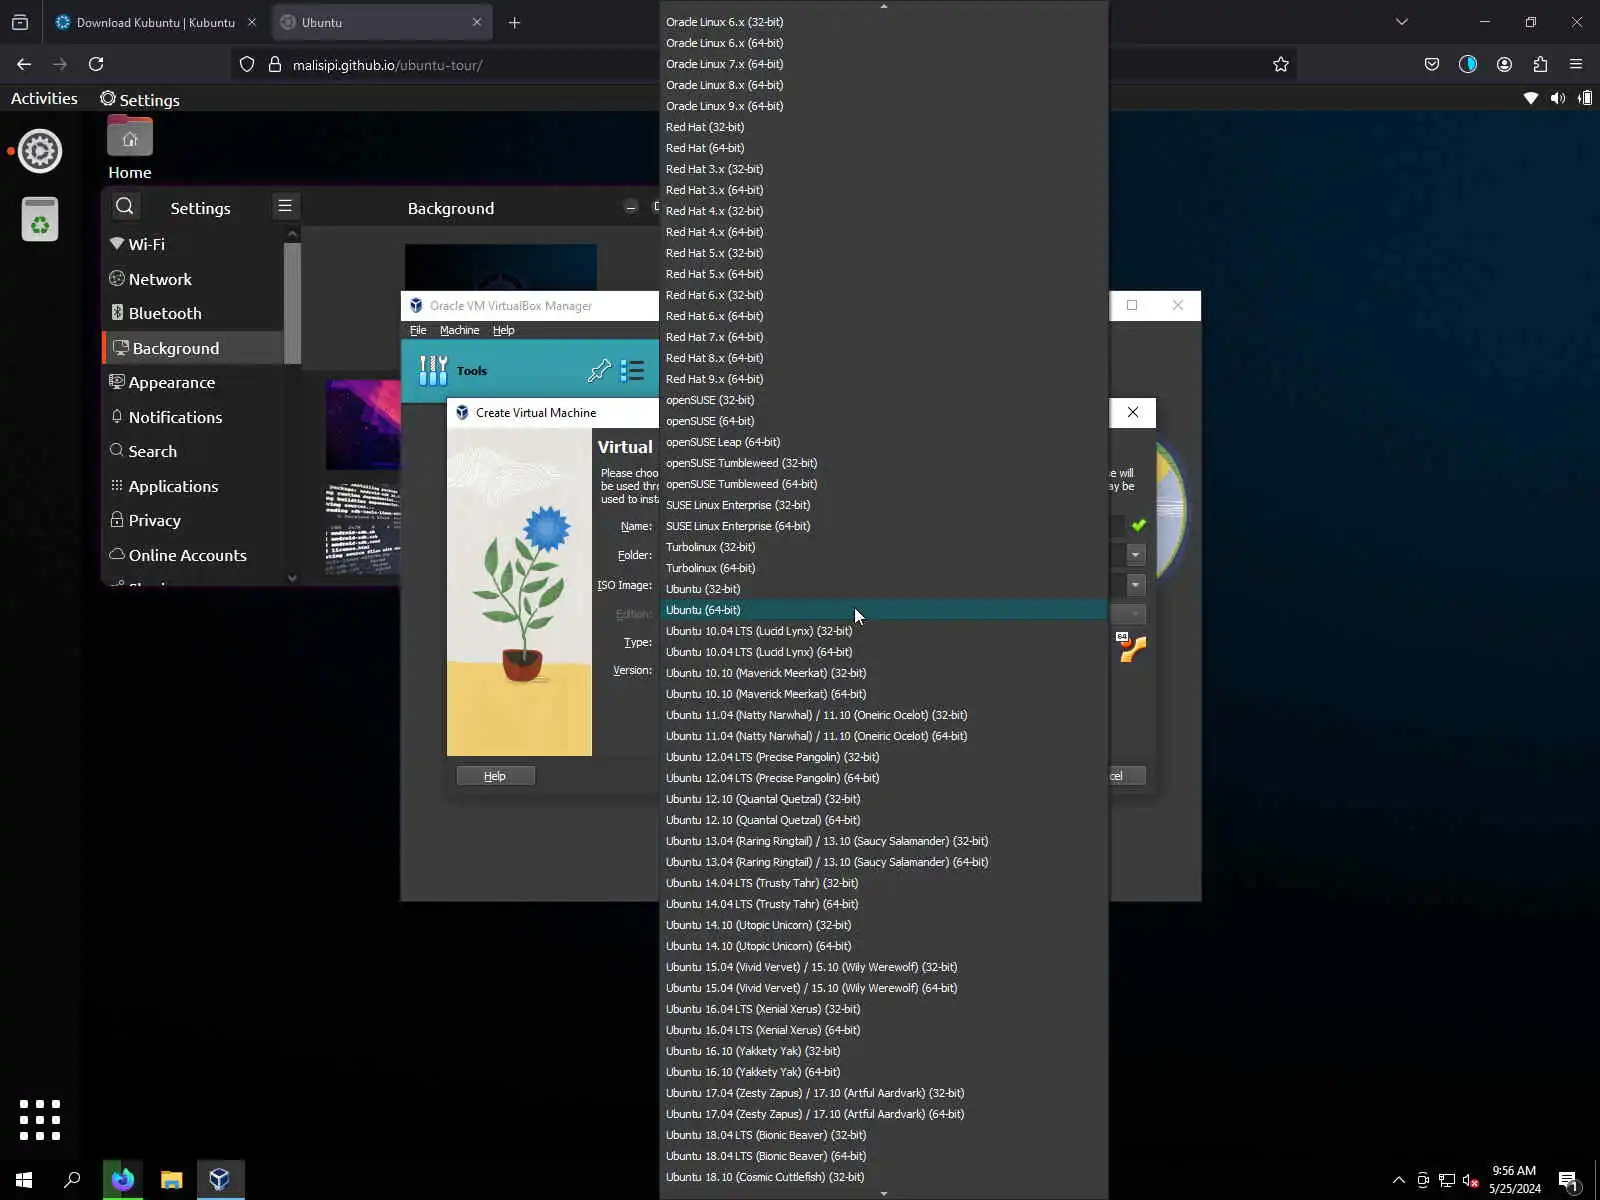This screenshot has height=1200, width=1600.
Task: Open Online Accounts in Settings sidebar
Action: [194, 555]
